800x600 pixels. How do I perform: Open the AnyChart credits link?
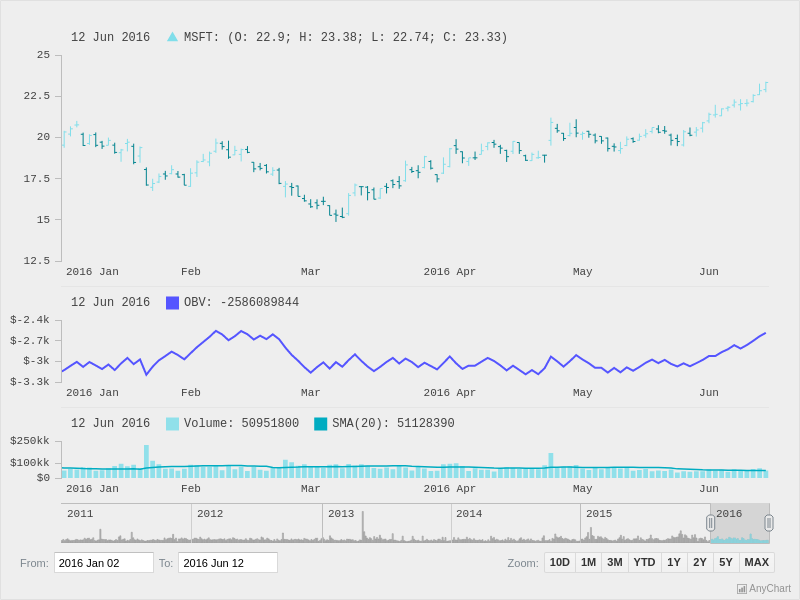(764, 589)
